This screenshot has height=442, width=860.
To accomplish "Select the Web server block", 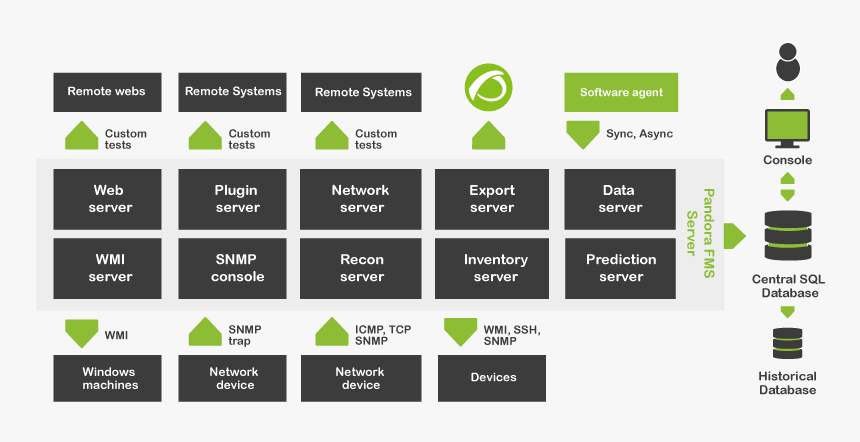I will pyautogui.click(x=108, y=199).
